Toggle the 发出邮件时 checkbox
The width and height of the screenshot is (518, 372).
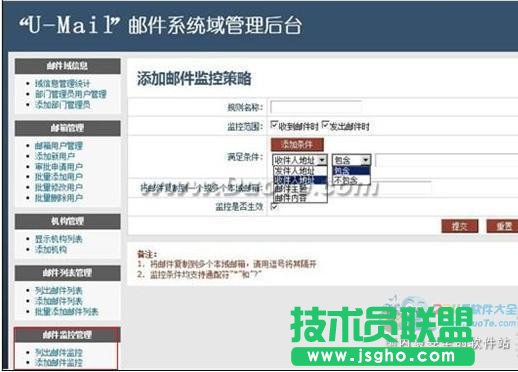tap(326, 125)
